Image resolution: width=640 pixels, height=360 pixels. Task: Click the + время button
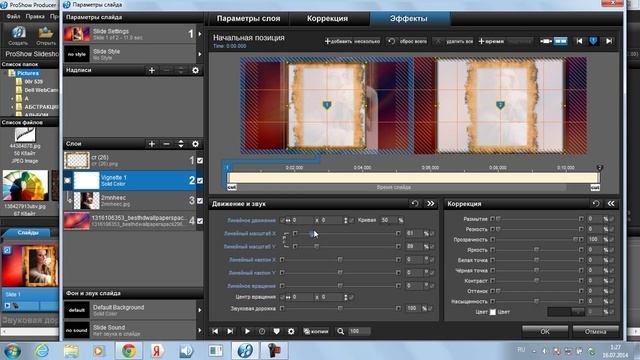click(x=491, y=41)
